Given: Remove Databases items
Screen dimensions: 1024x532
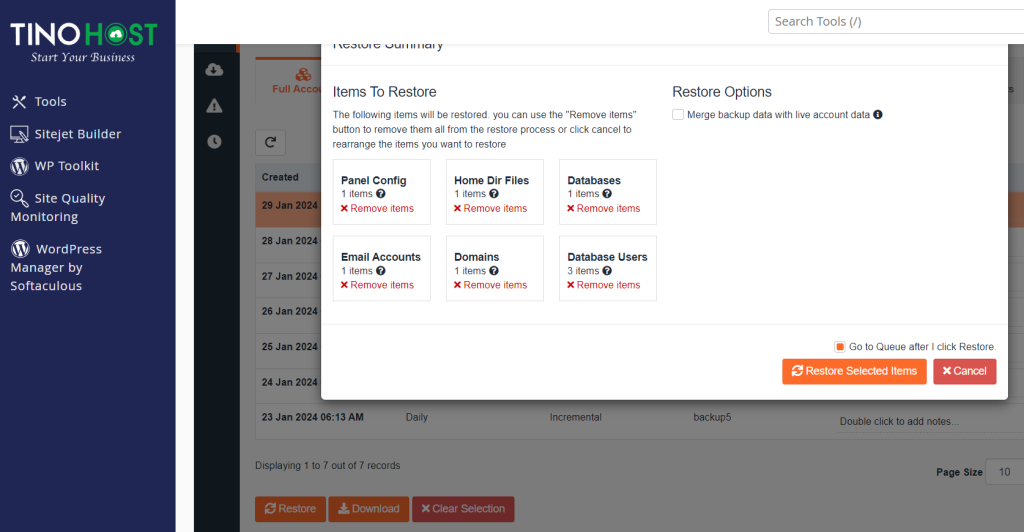Looking at the screenshot, I should [603, 209].
